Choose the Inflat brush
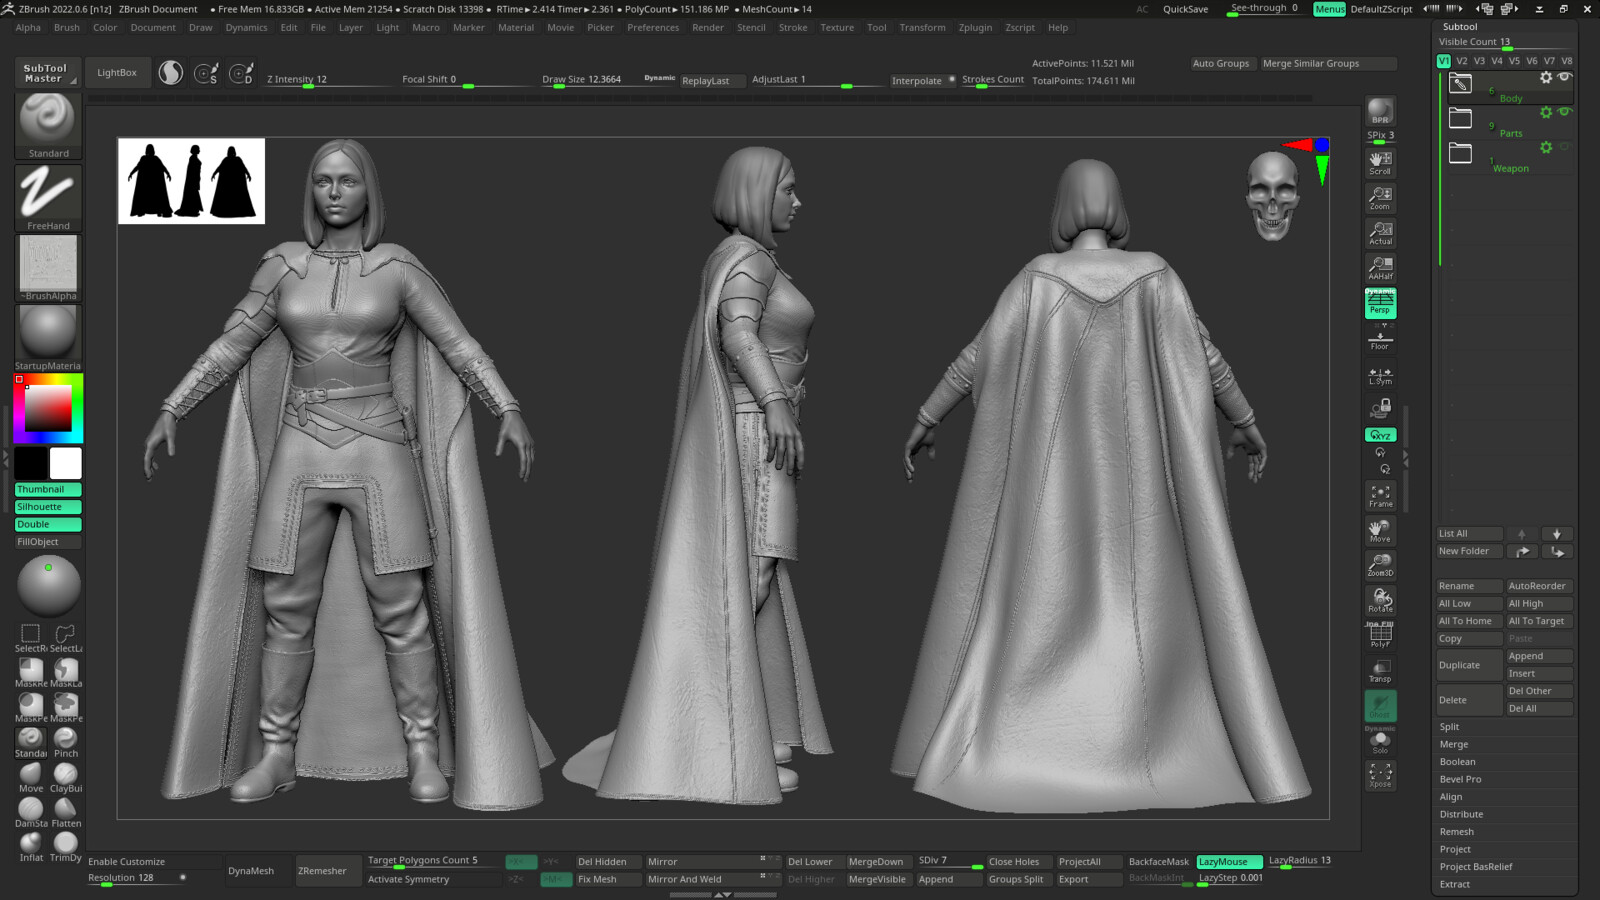The width and height of the screenshot is (1600, 900). 31,847
